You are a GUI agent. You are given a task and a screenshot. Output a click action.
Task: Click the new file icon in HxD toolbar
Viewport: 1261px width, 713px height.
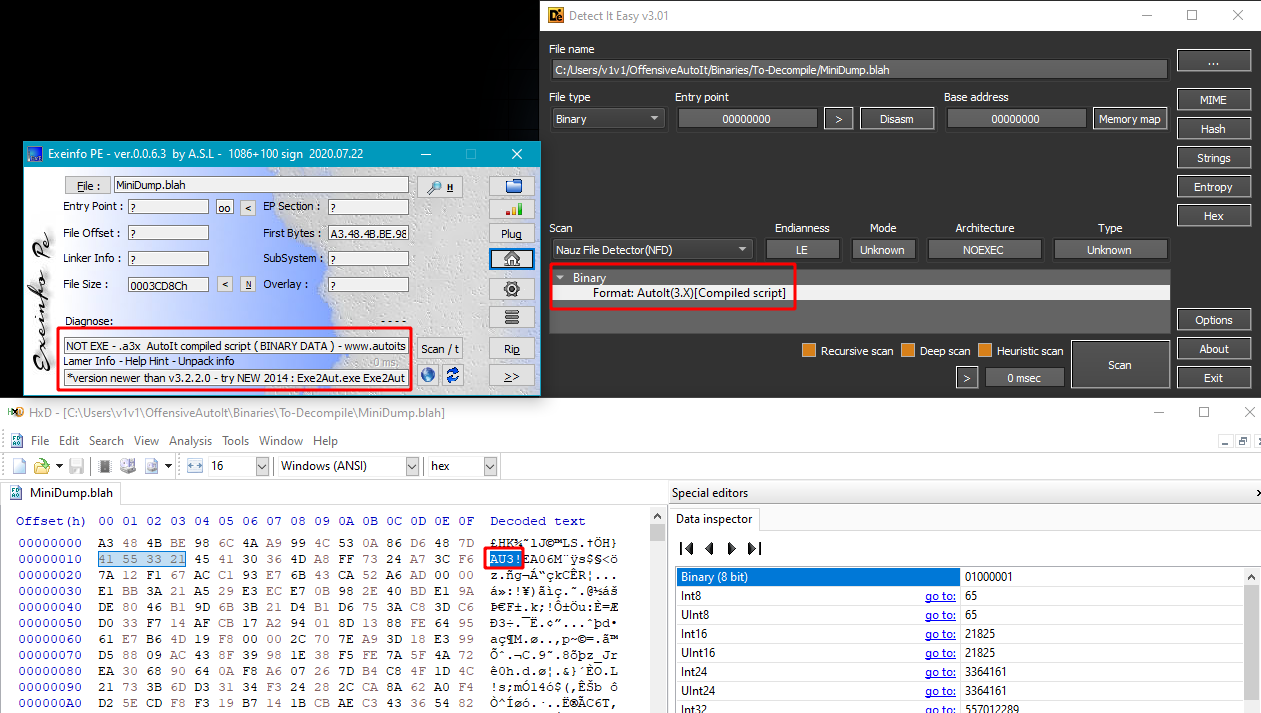[x=19, y=466]
